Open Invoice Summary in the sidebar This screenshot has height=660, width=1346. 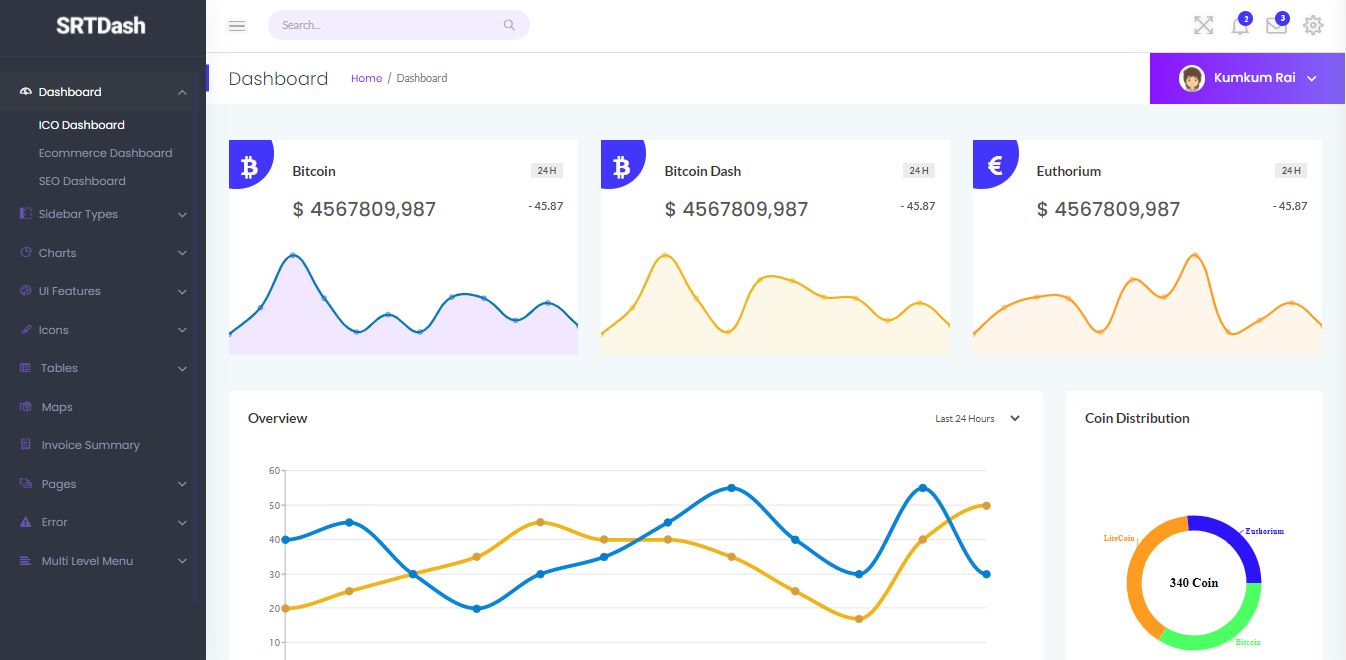click(90, 445)
